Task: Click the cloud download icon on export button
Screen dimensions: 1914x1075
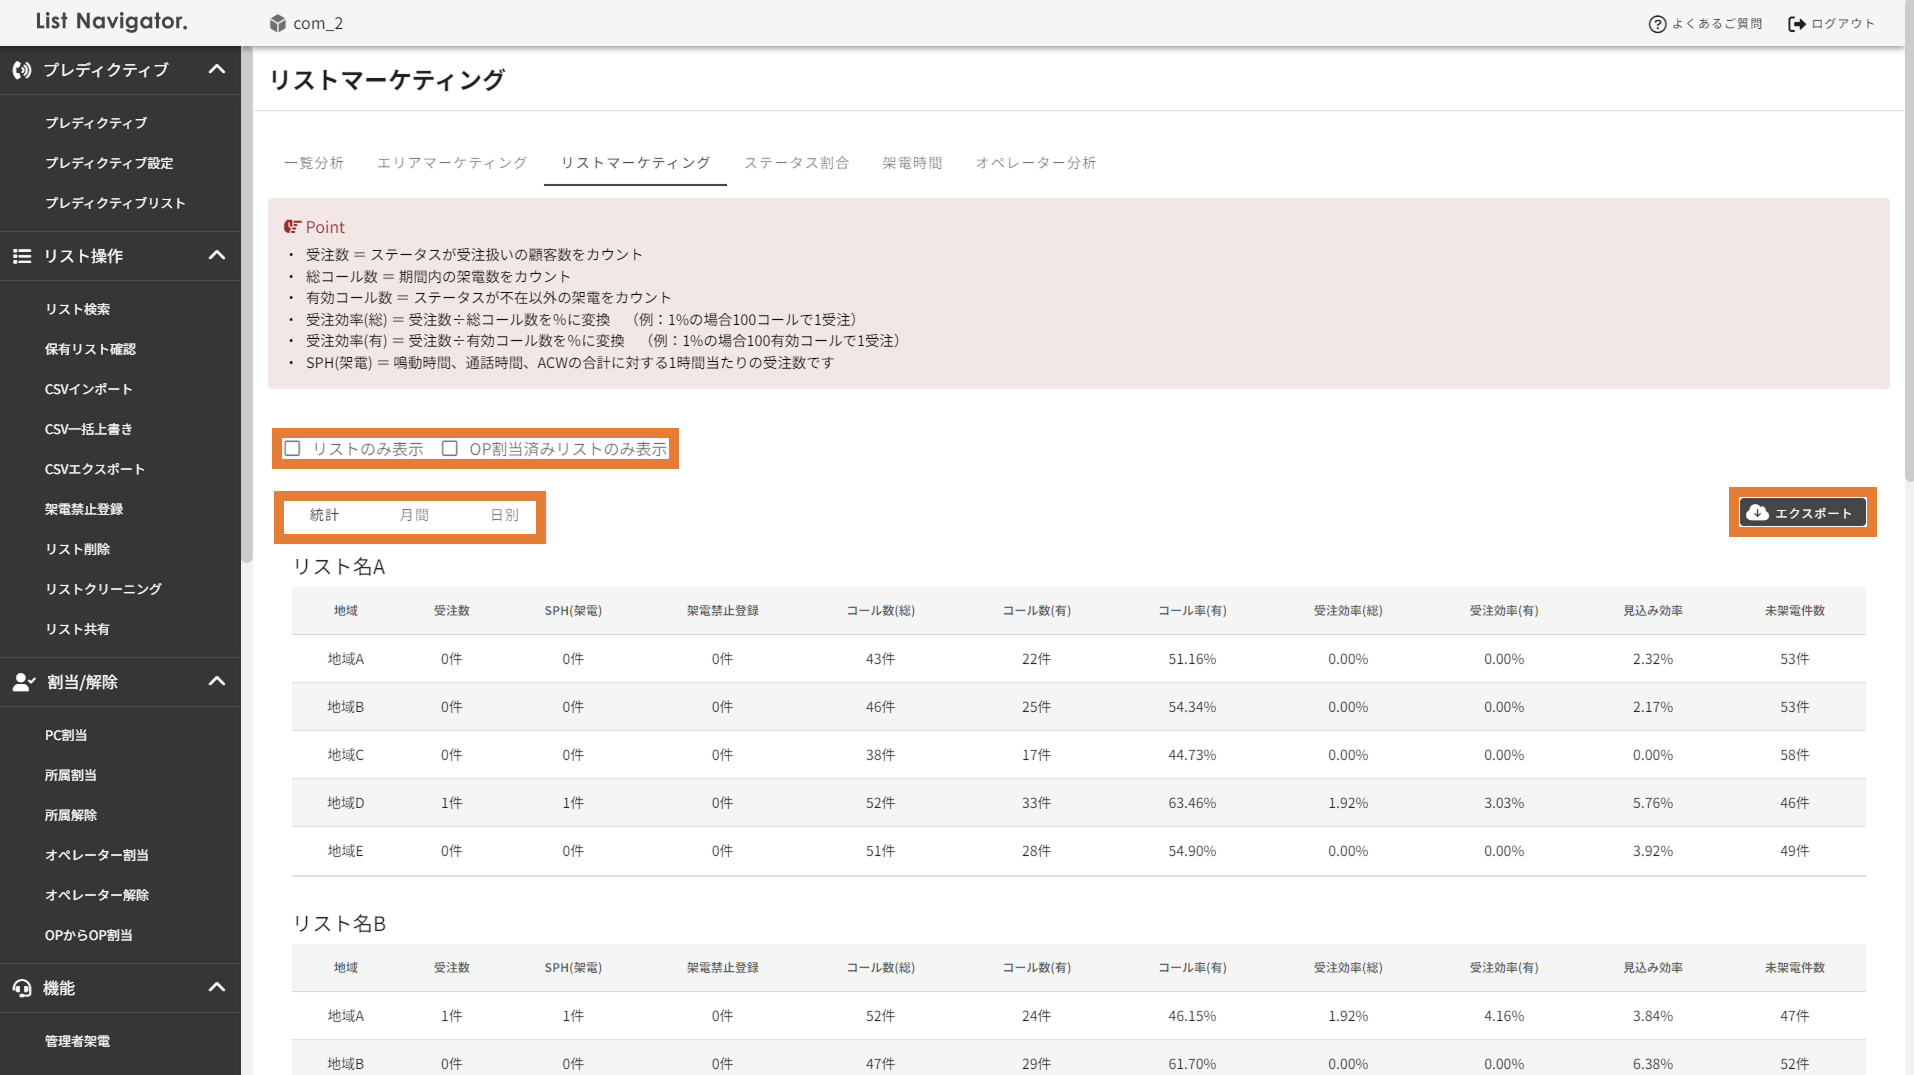Action: coord(1757,513)
